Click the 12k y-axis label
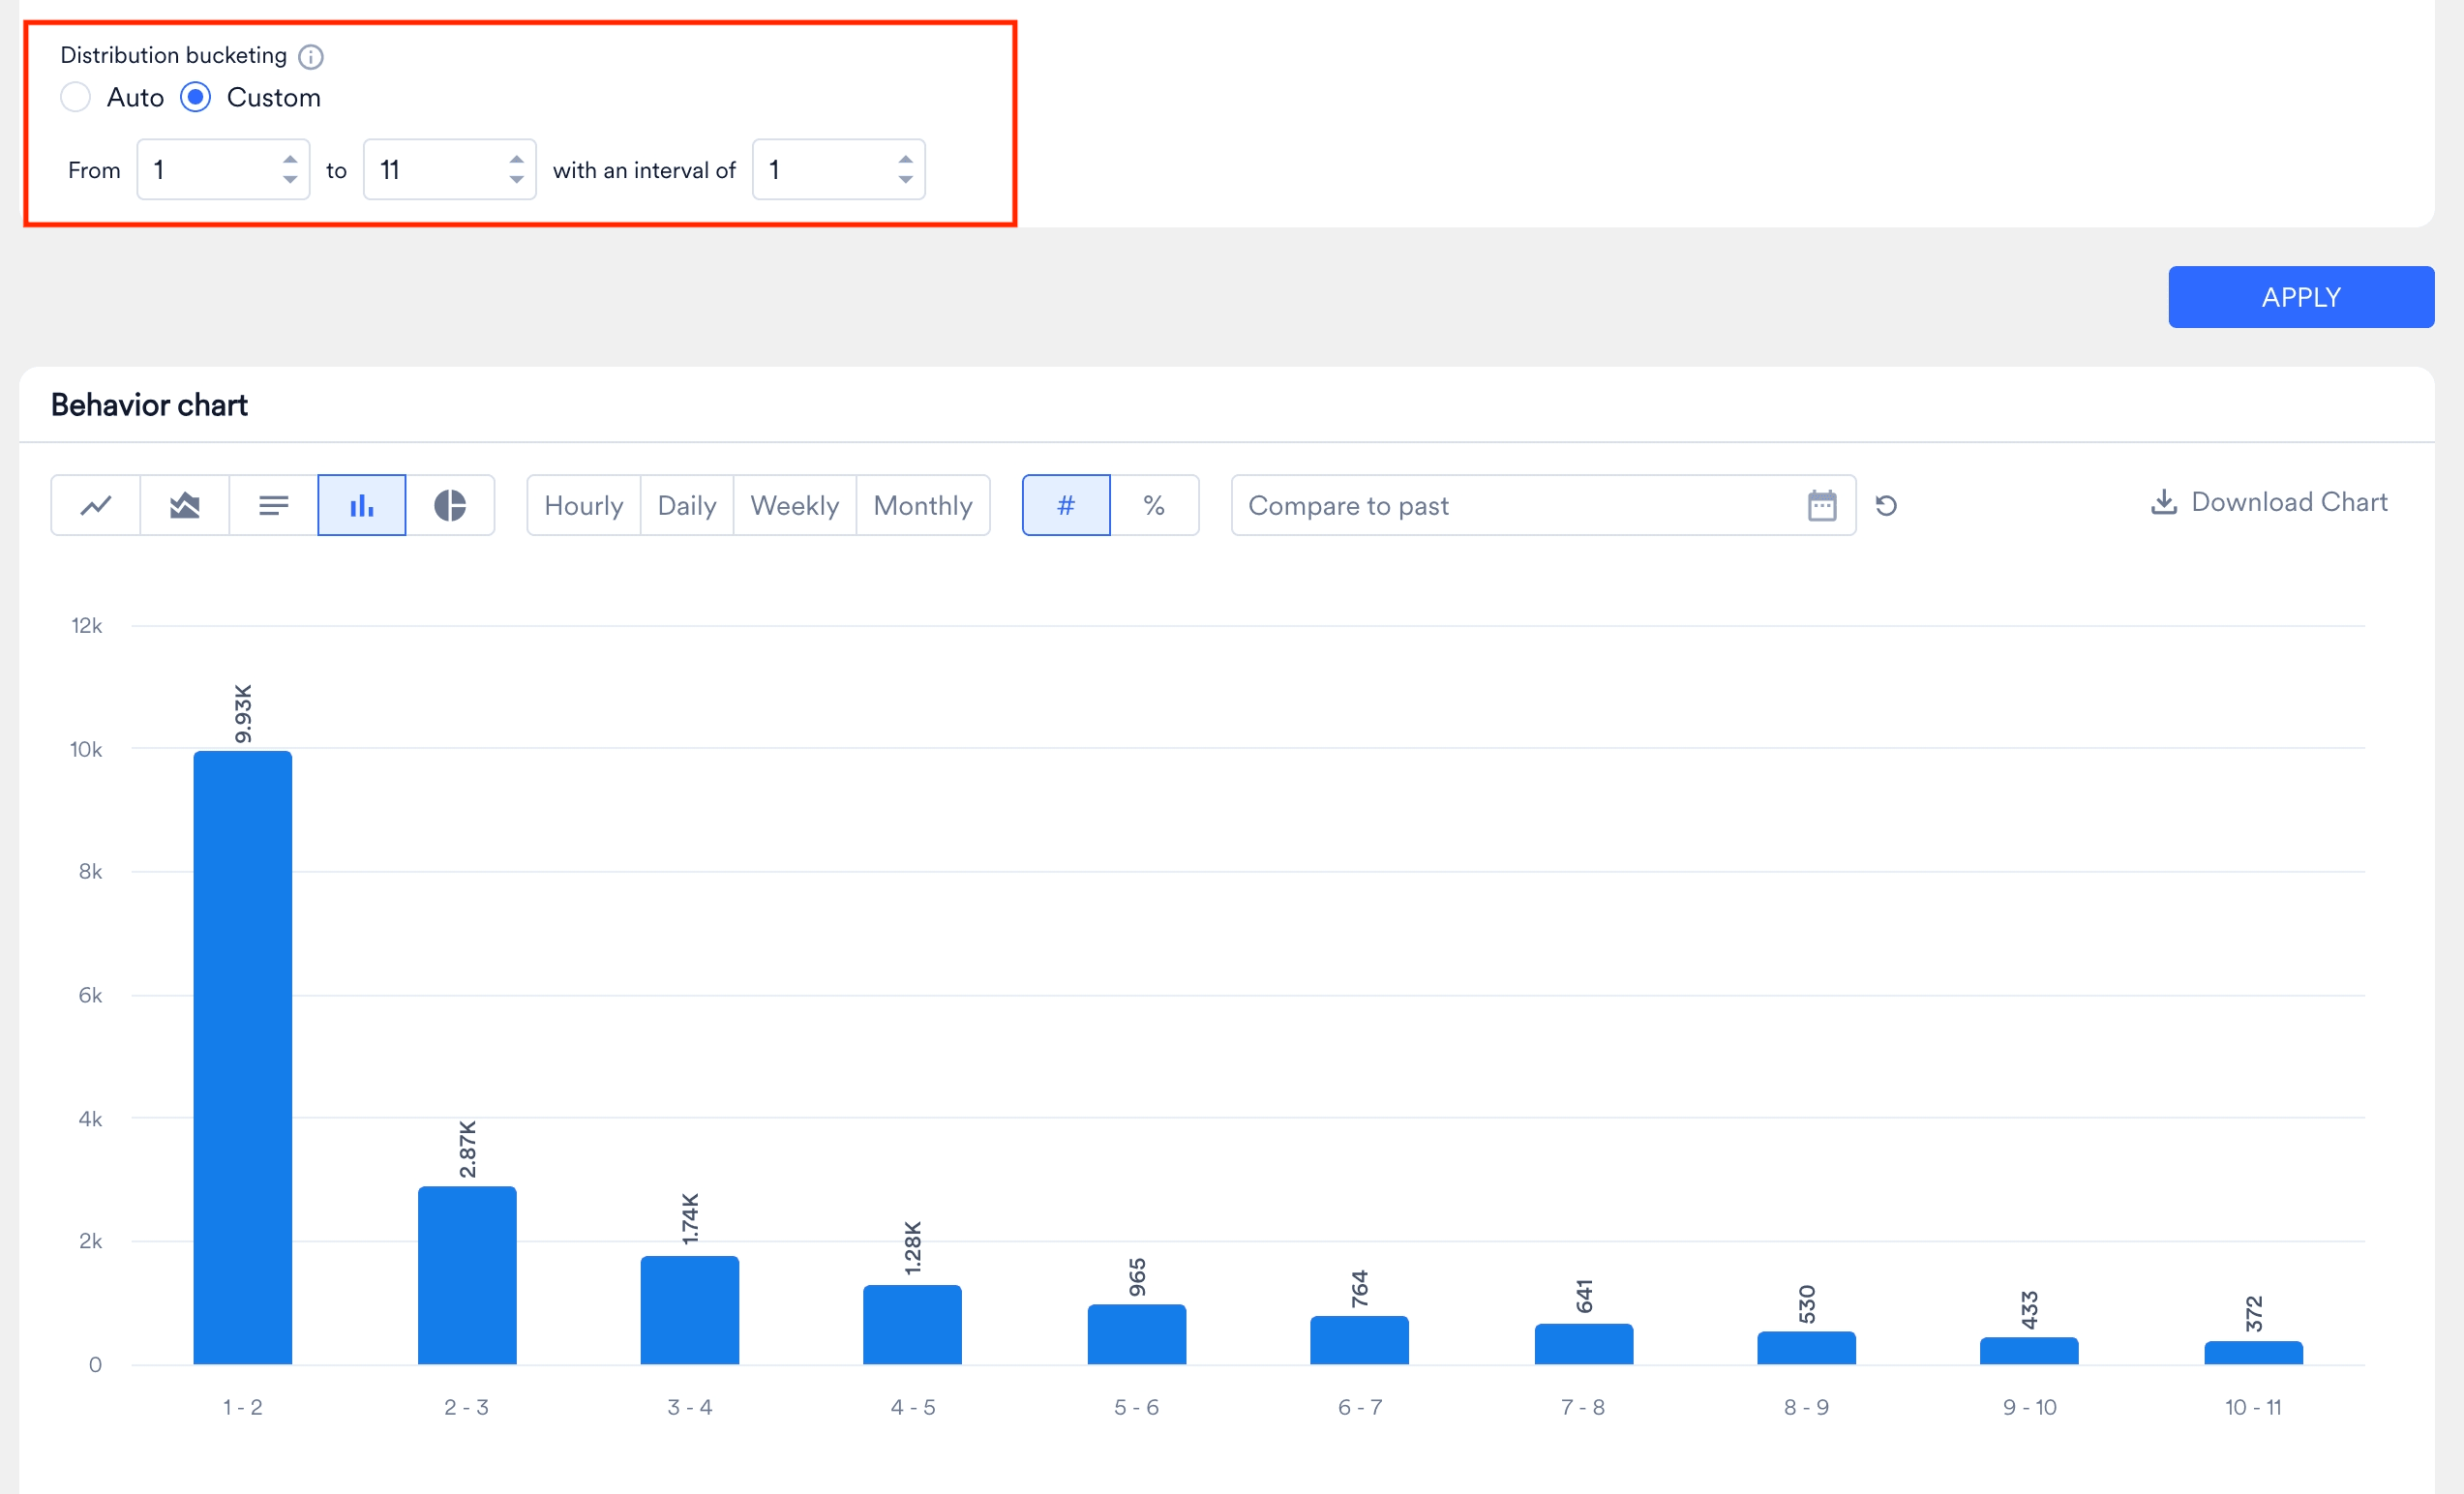The width and height of the screenshot is (2464, 1494). point(86,626)
